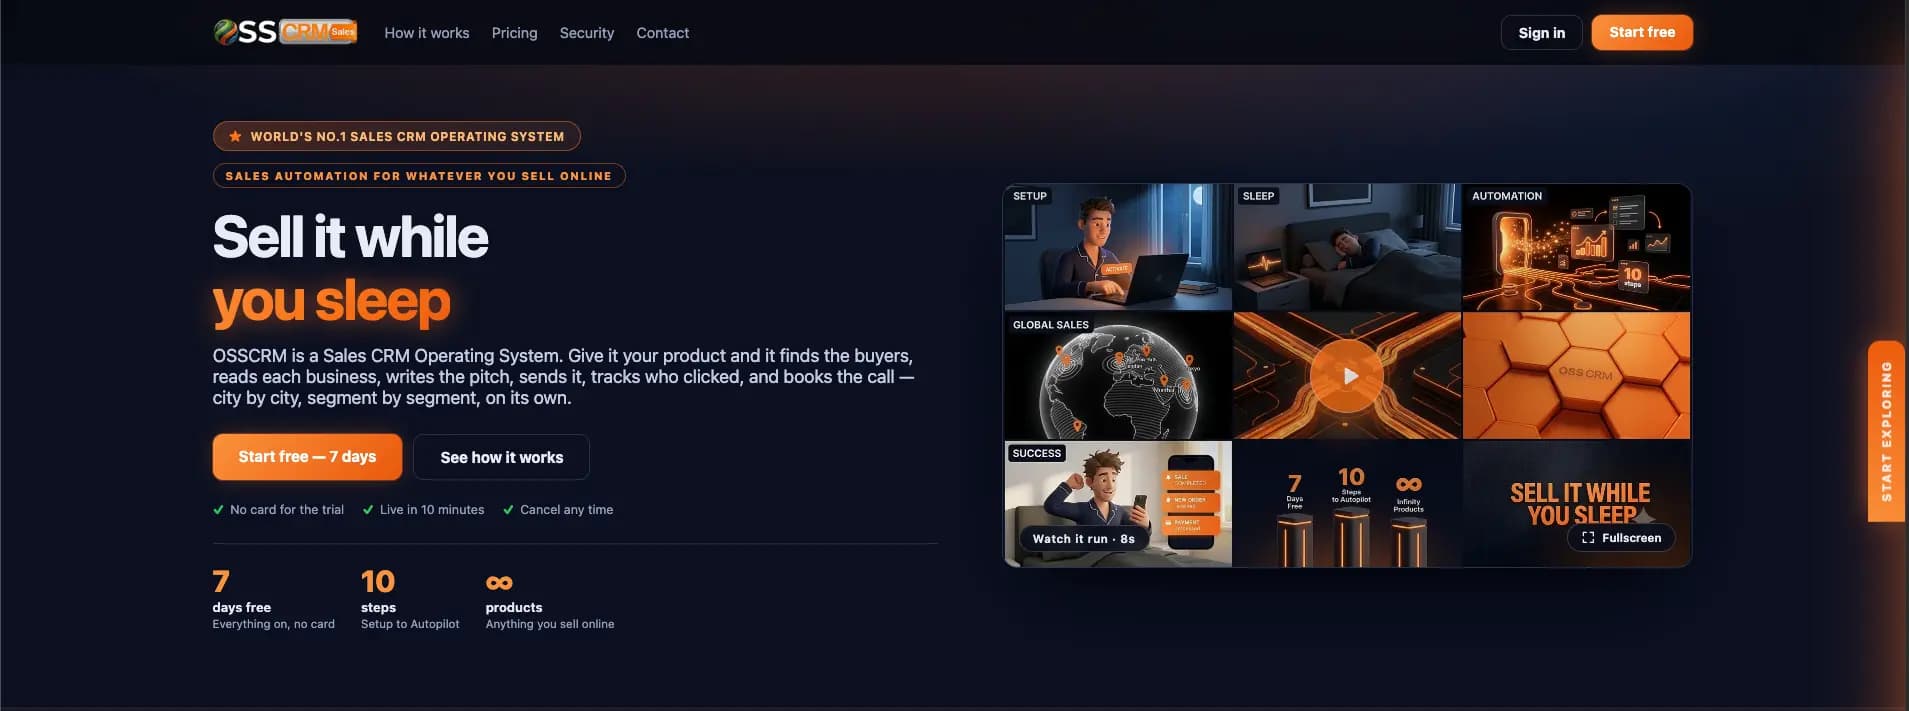Click the OSSCRM logo in the header
Viewport: 1909px width, 711px height.
pos(285,32)
